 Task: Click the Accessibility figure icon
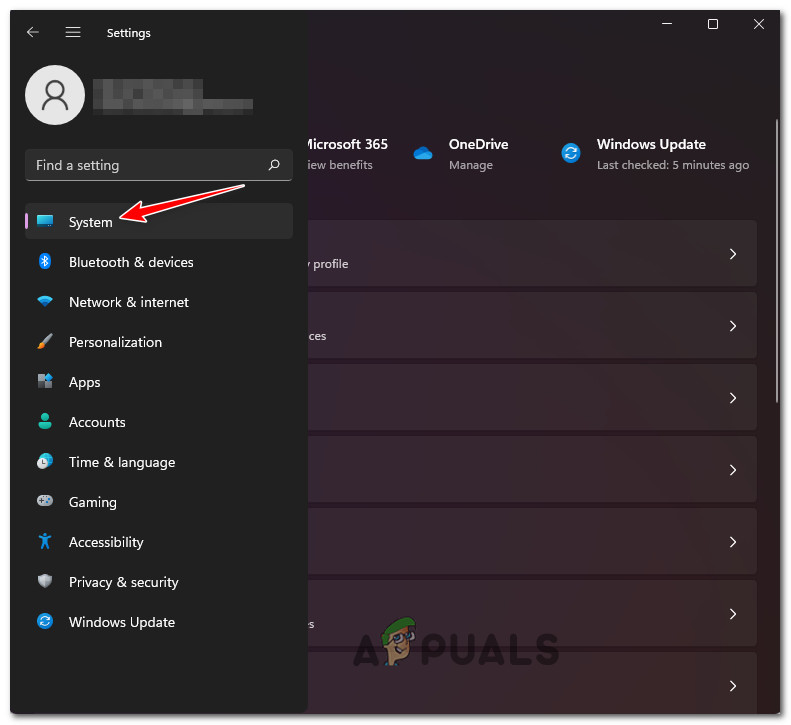(45, 541)
